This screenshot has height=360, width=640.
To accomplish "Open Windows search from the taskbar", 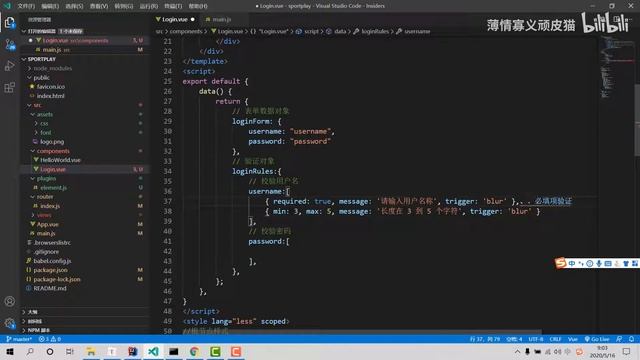I will coord(30,351).
